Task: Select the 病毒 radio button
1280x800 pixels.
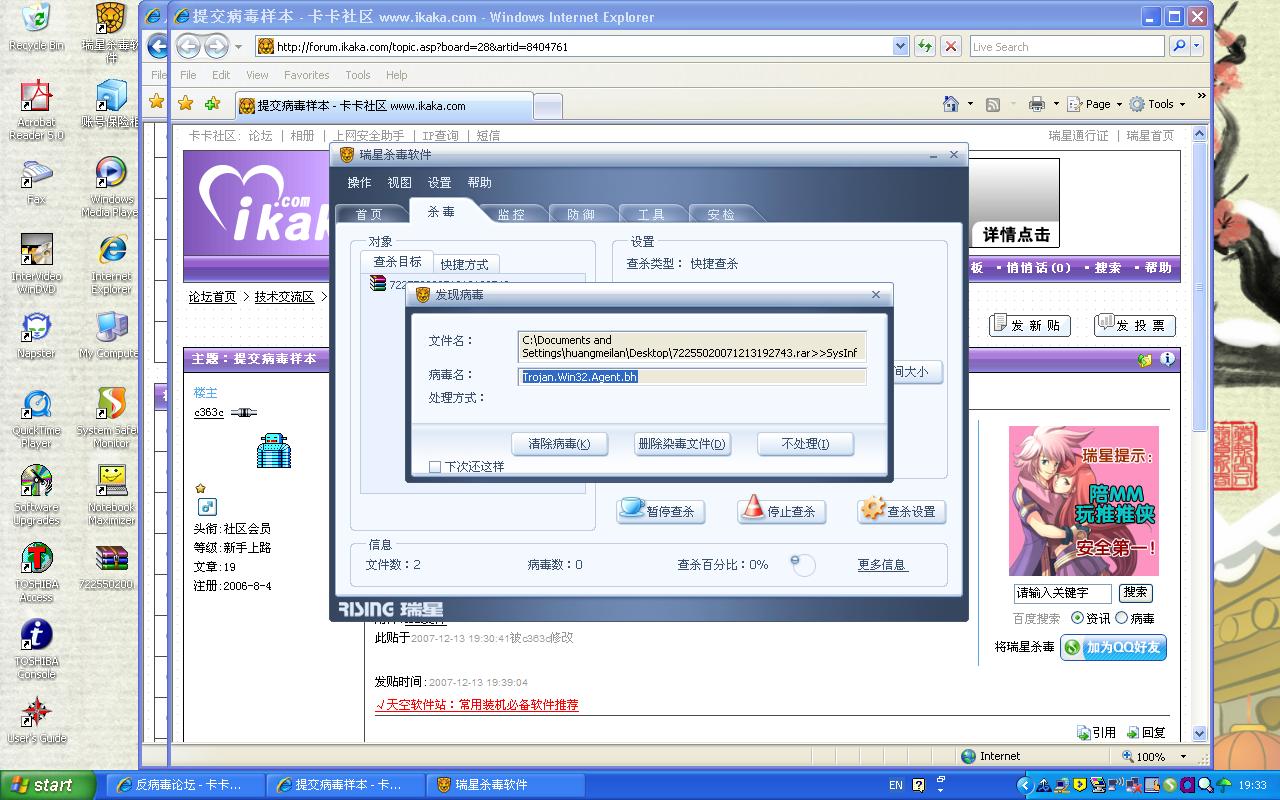Action: click(x=1121, y=618)
